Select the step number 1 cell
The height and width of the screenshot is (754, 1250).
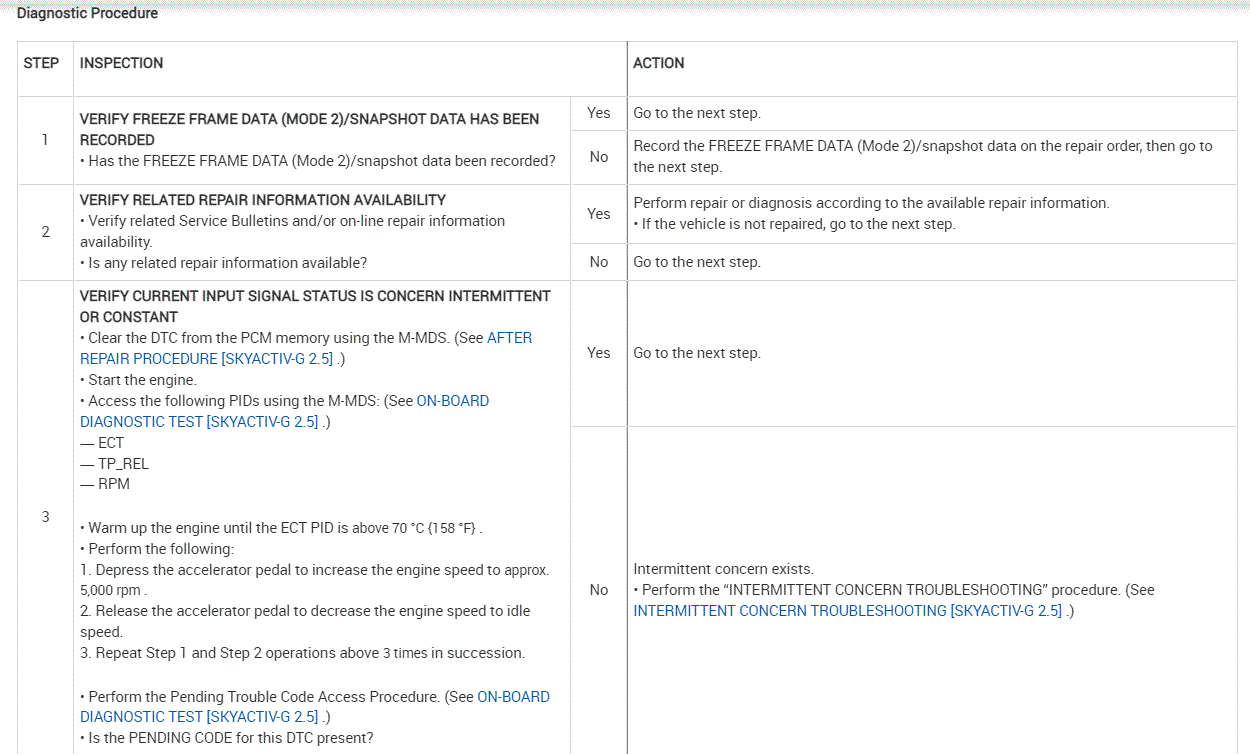coord(45,140)
